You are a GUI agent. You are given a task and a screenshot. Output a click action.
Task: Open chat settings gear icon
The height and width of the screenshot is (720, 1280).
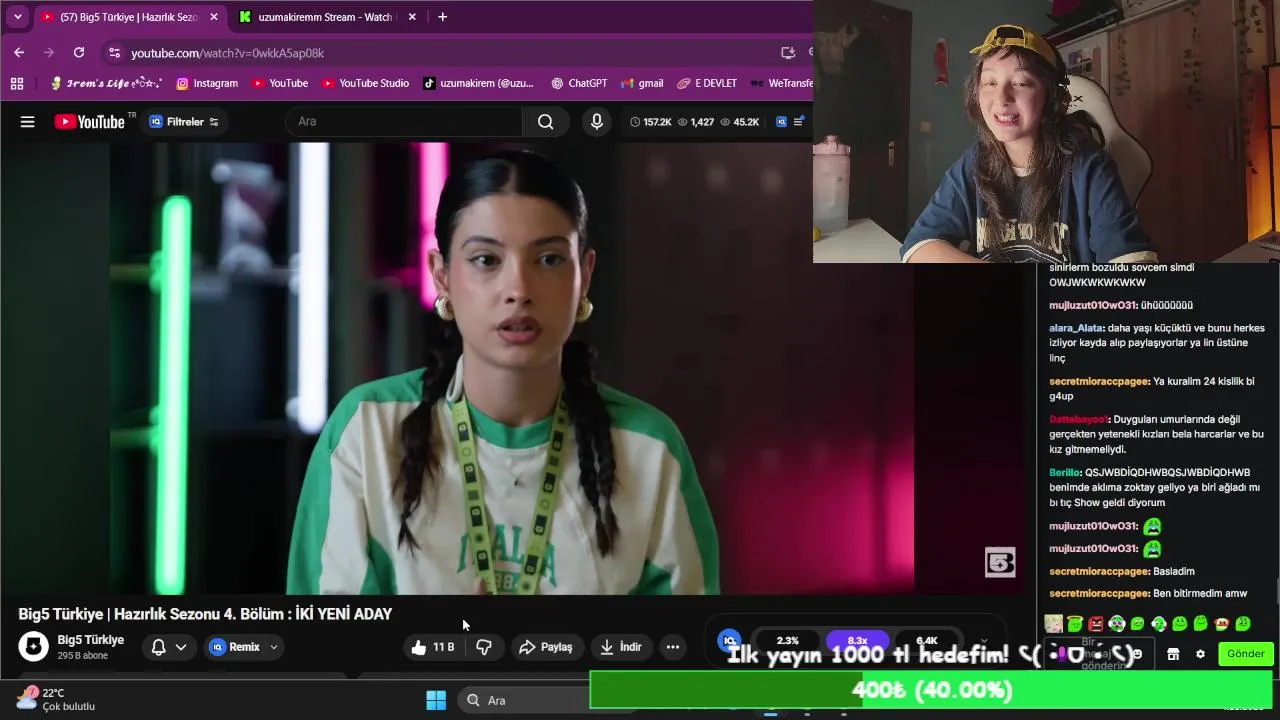coord(1201,654)
